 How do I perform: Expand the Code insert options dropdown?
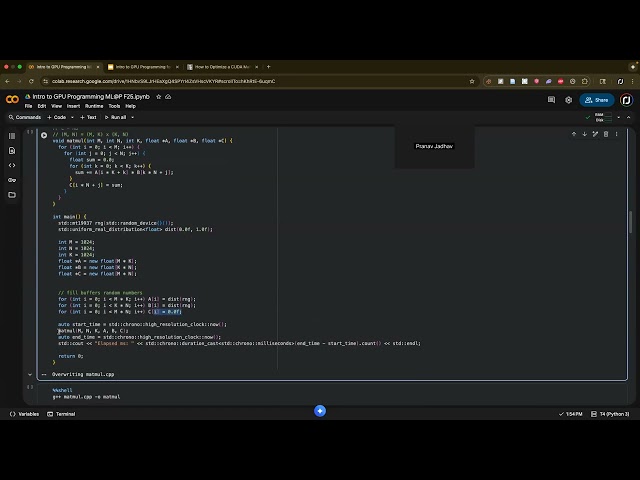click(x=72, y=117)
